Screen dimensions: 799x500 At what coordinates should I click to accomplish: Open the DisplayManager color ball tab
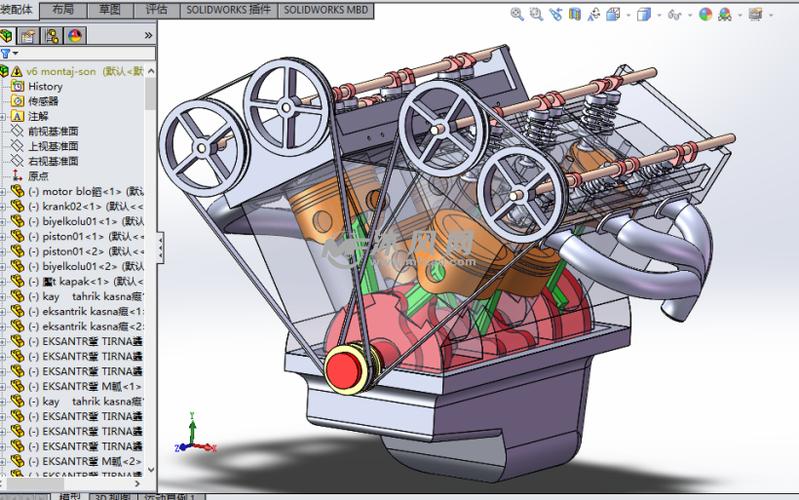point(74,36)
